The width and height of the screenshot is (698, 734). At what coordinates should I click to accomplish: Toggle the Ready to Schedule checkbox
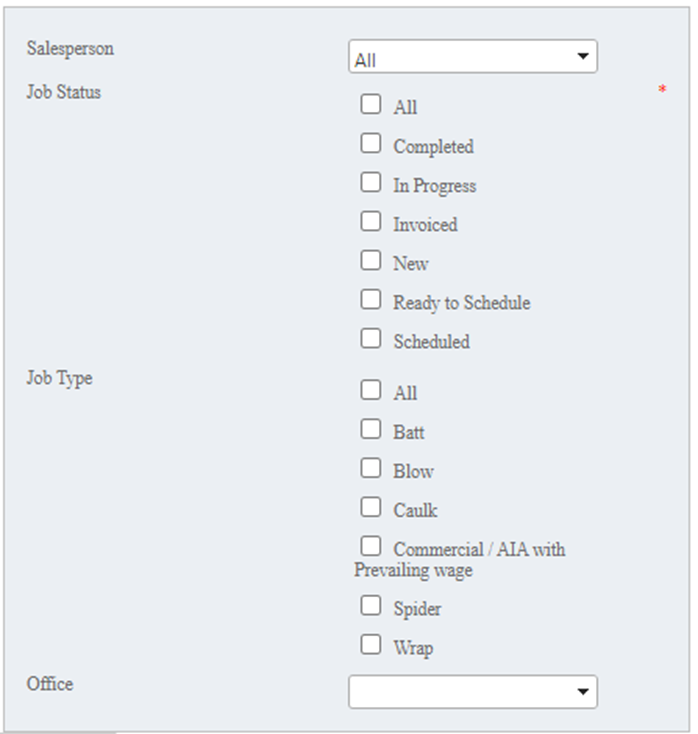tap(371, 299)
